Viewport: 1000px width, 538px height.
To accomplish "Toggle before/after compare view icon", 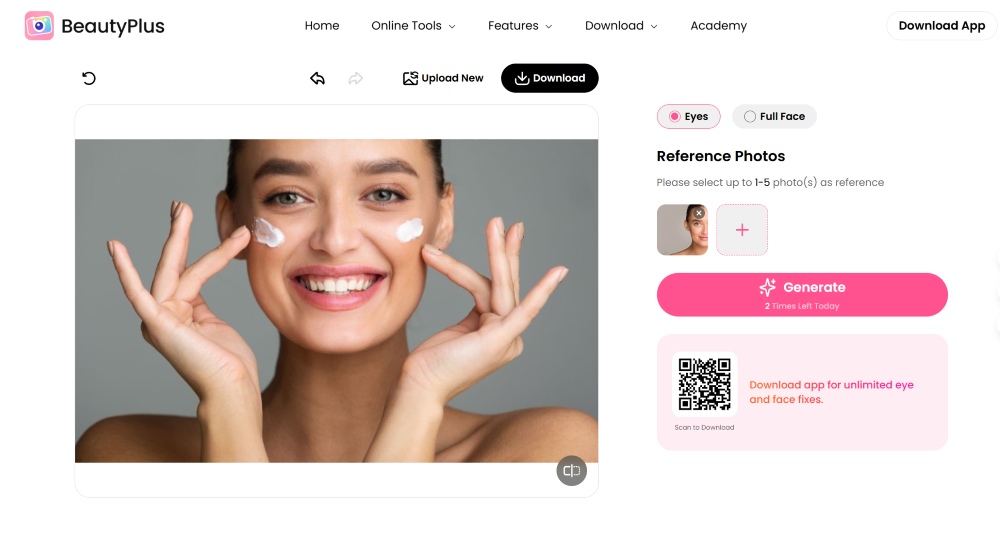I will [x=571, y=470].
